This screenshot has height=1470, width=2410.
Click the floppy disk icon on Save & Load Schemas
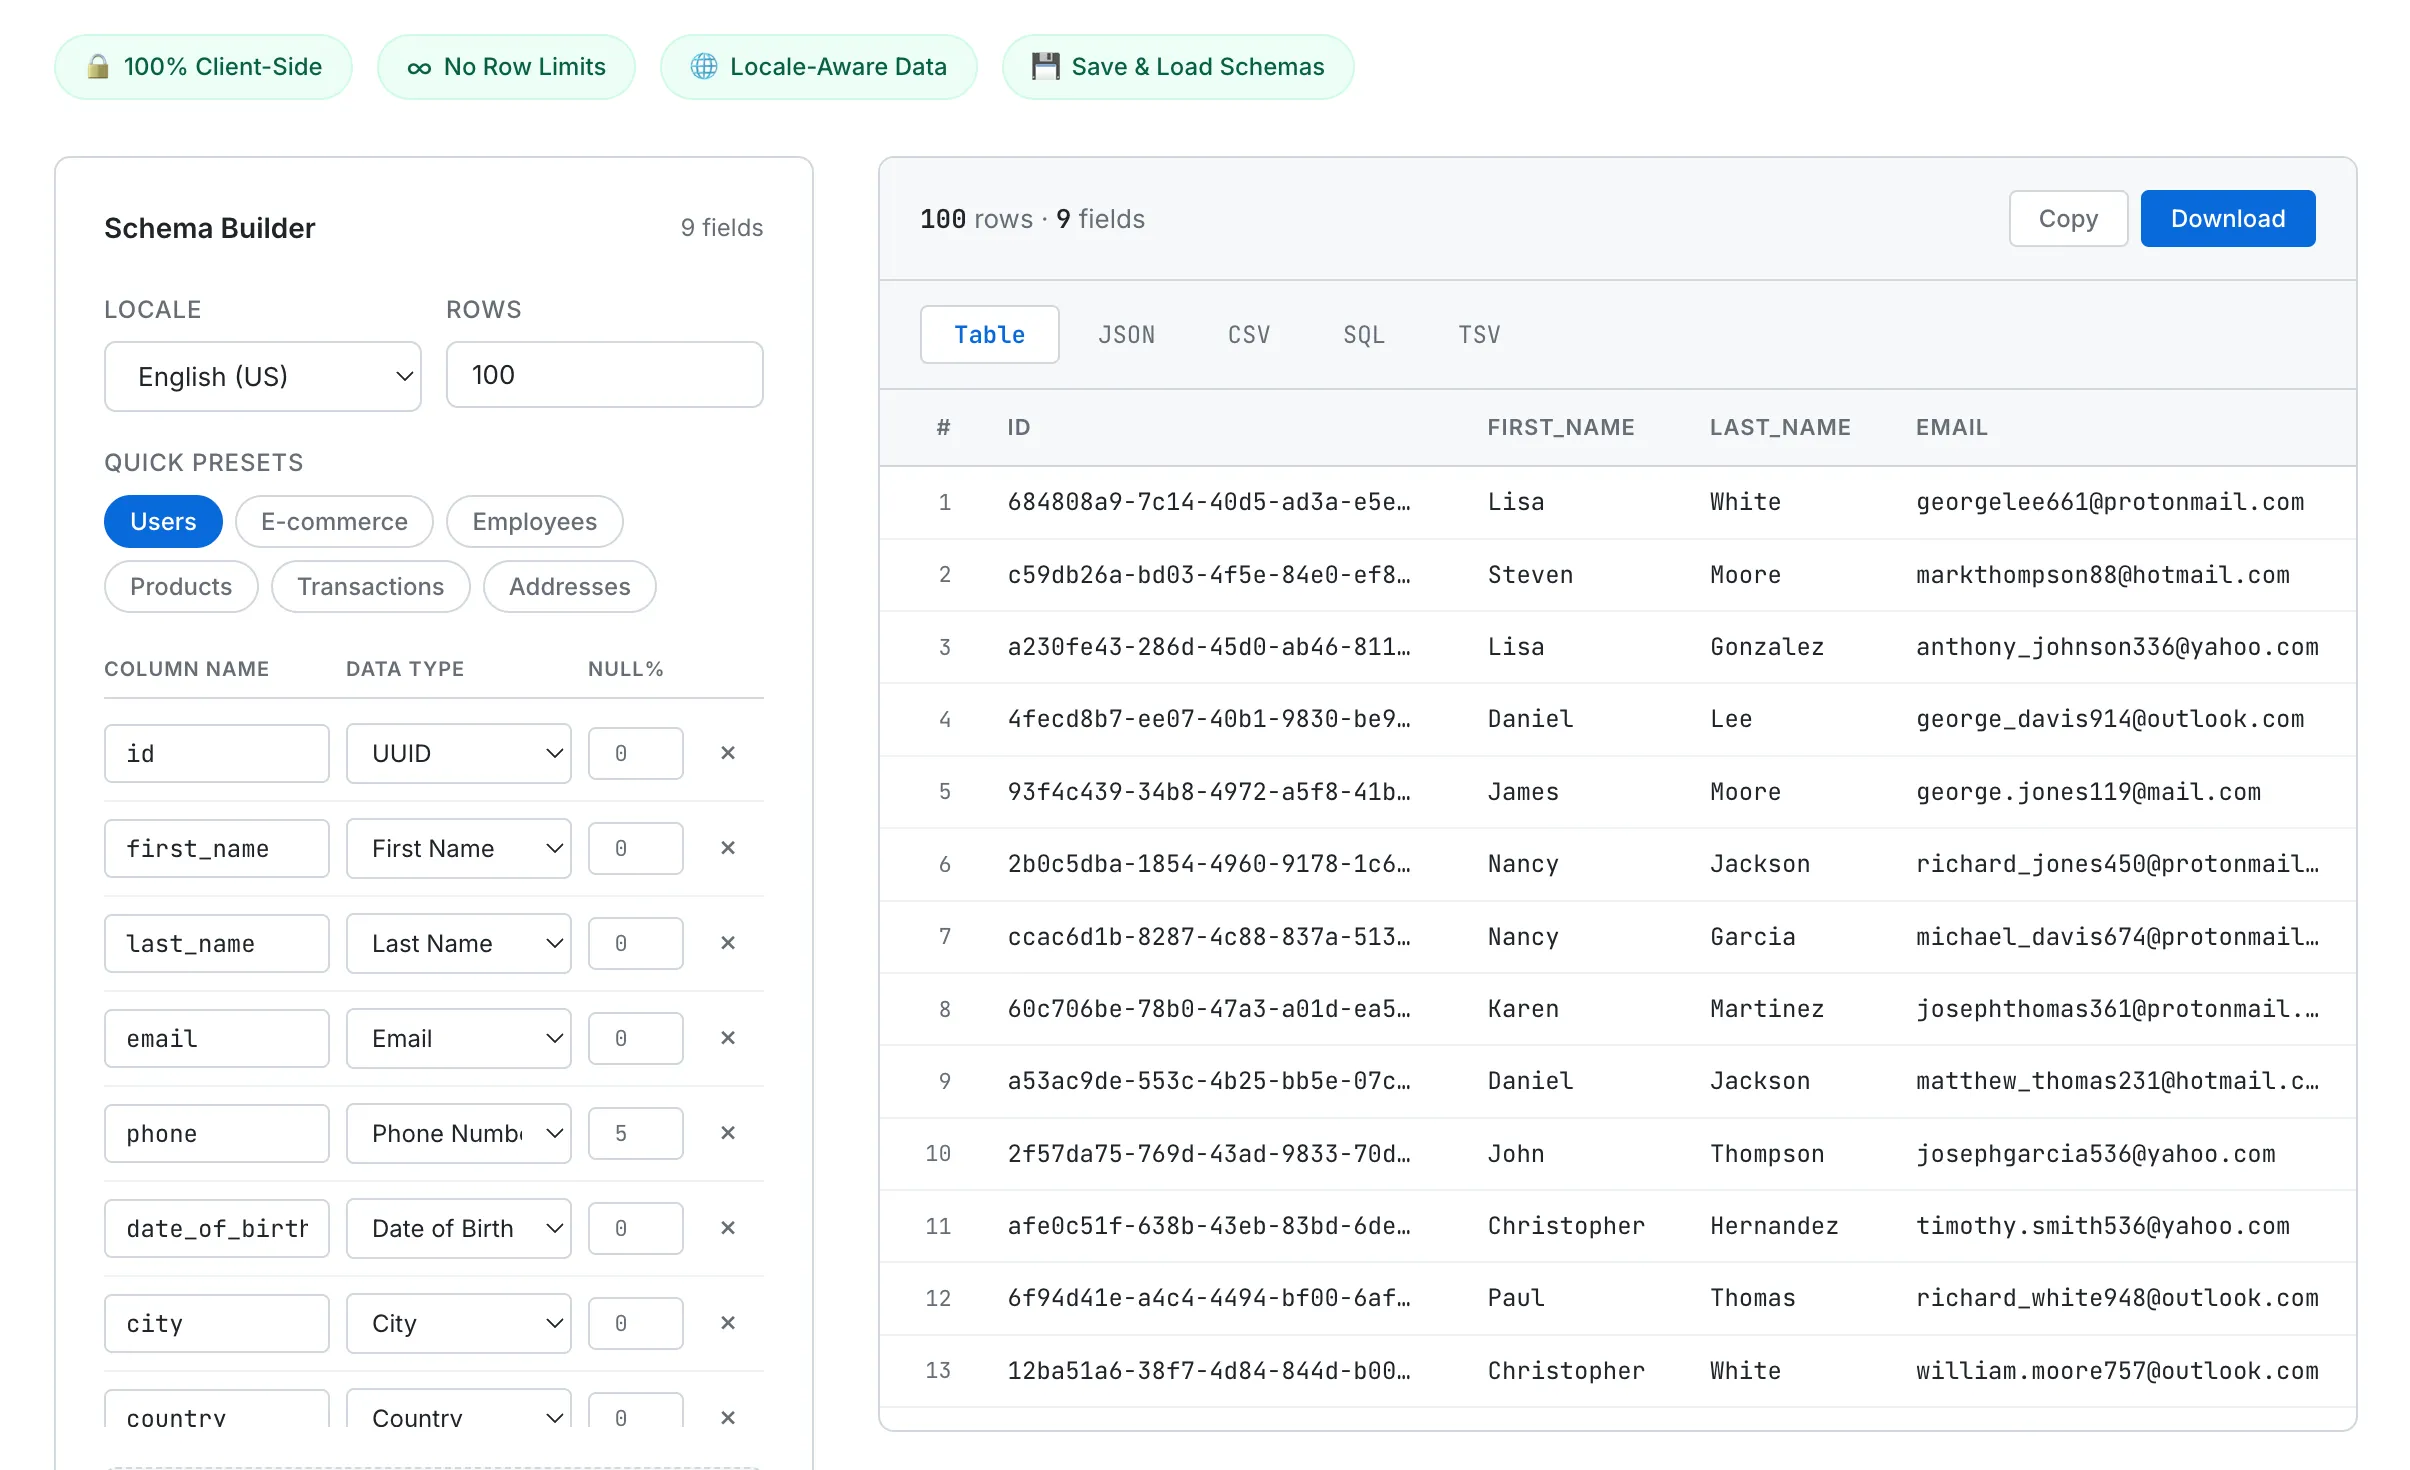(1045, 66)
